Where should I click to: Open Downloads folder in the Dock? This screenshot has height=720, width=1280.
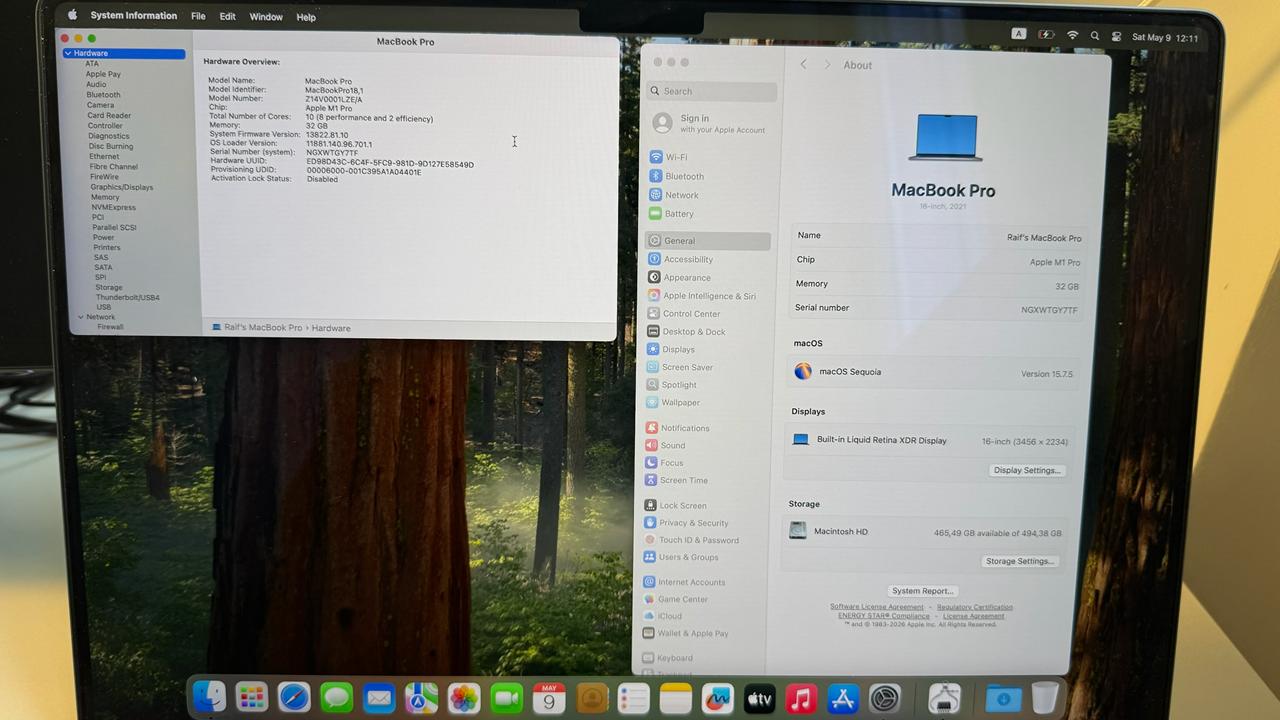point(1003,698)
